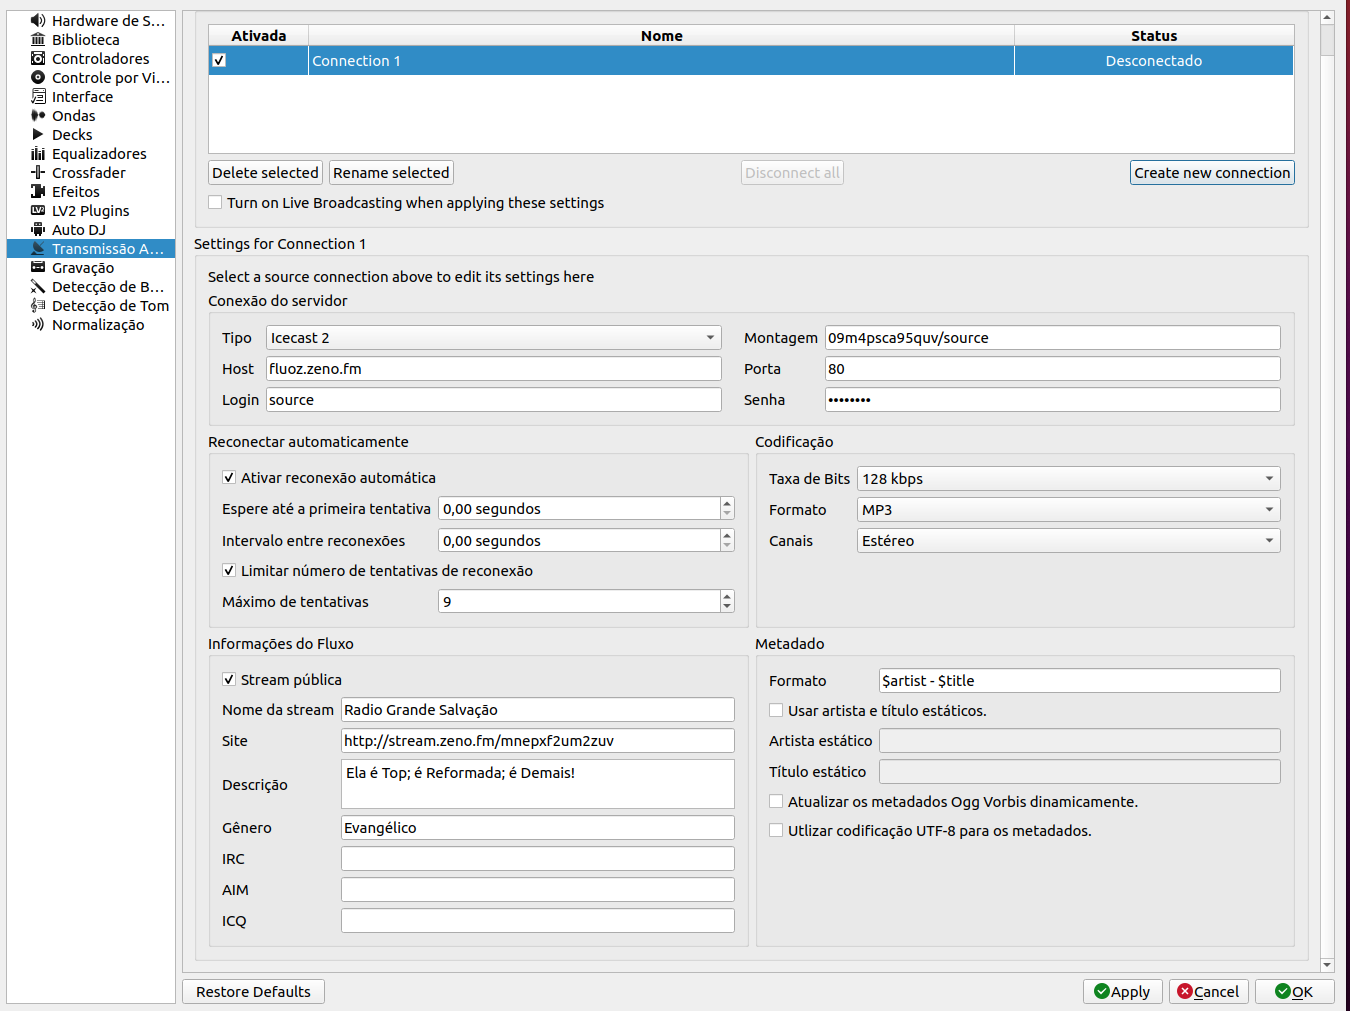Click the Descrição text area
Screen dimensions: 1350x1011
(538, 784)
